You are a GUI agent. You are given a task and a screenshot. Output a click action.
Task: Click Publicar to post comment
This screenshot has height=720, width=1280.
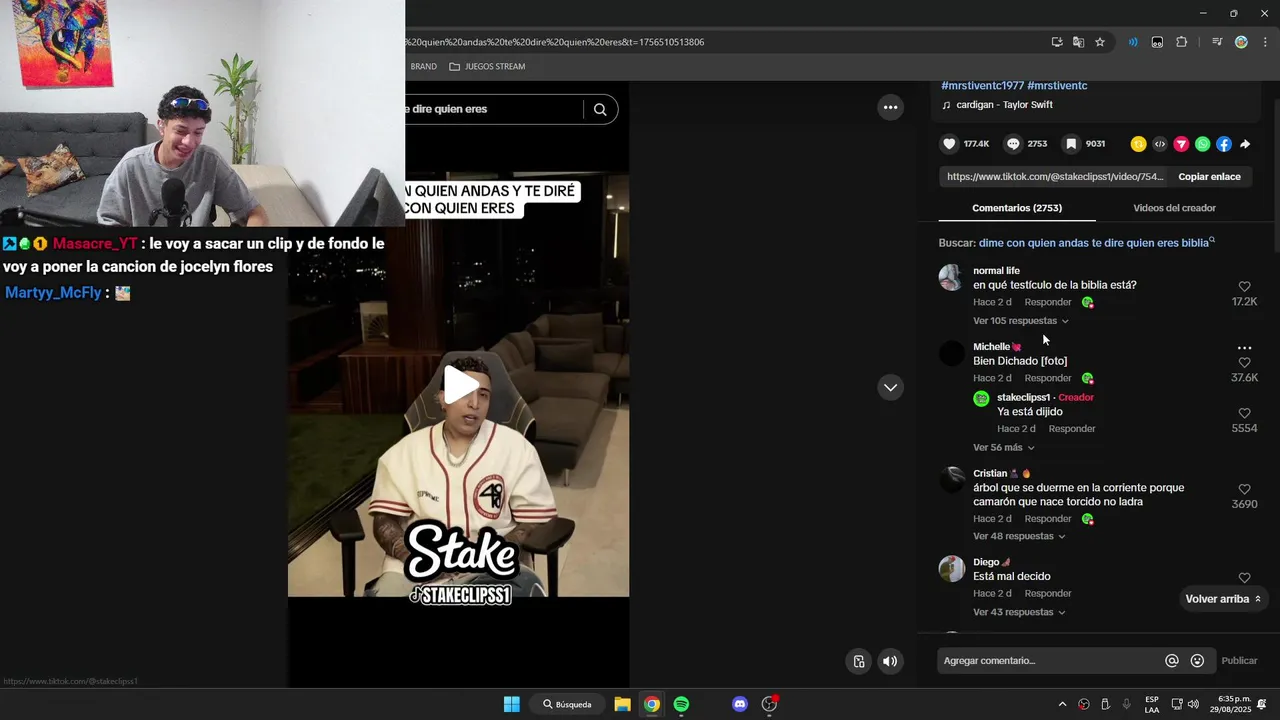(1239, 661)
